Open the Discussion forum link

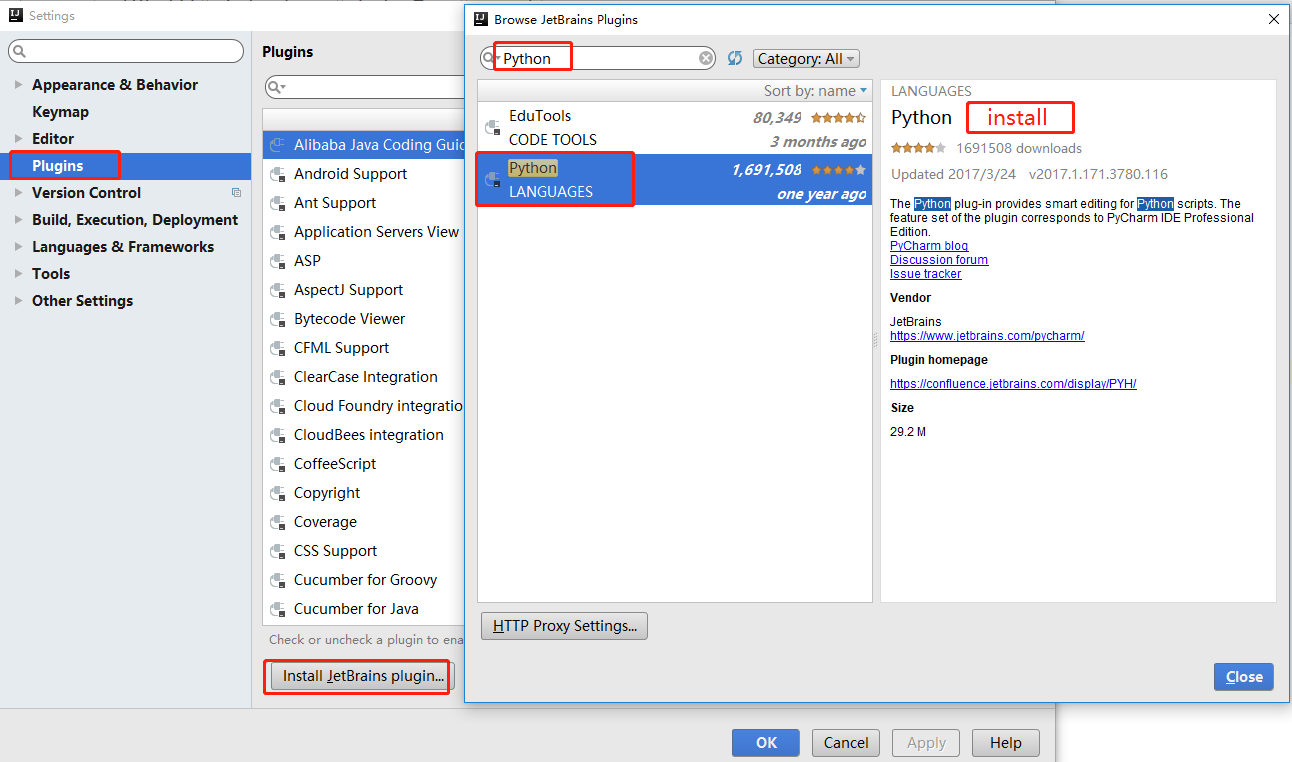[939, 260]
